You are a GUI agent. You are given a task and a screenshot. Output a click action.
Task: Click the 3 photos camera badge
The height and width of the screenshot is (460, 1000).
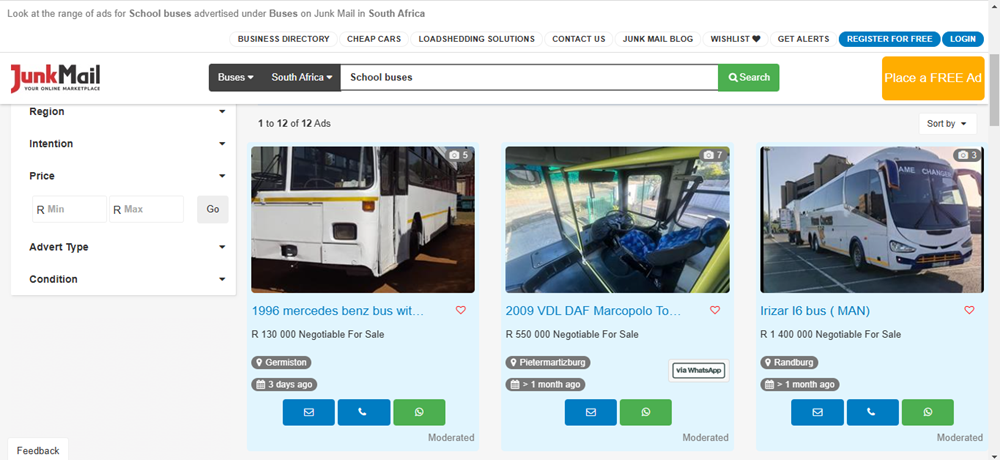[968, 155]
